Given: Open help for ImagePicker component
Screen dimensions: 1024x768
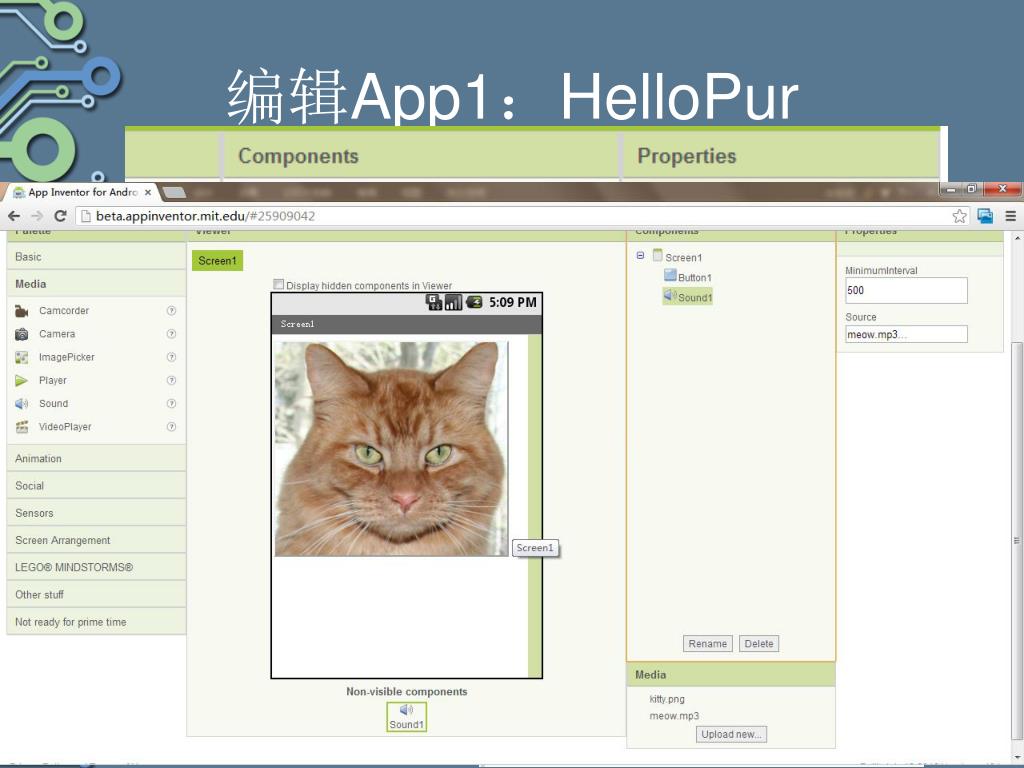Looking at the screenshot, I should tap(171, 357).
